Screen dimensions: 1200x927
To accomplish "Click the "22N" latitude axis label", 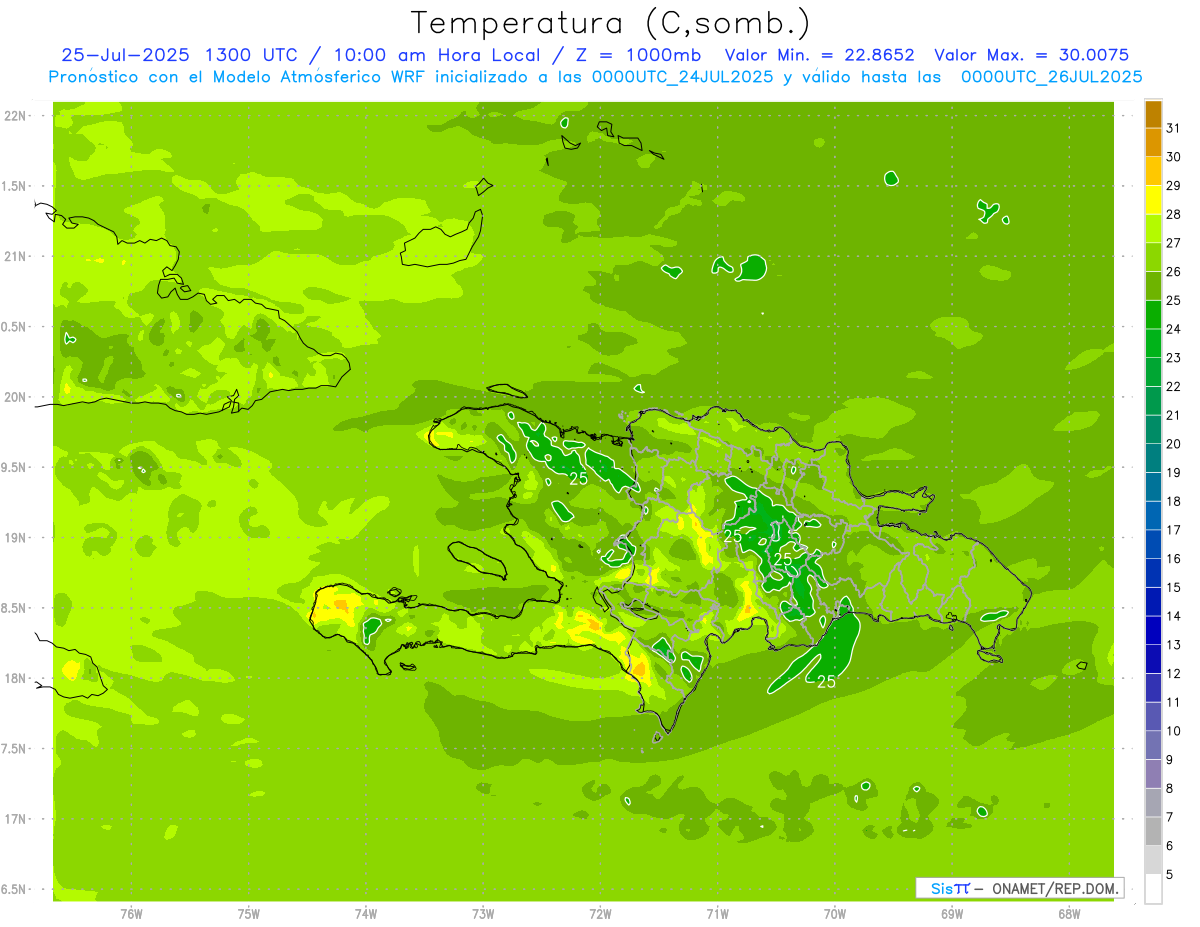I will 15,116.
